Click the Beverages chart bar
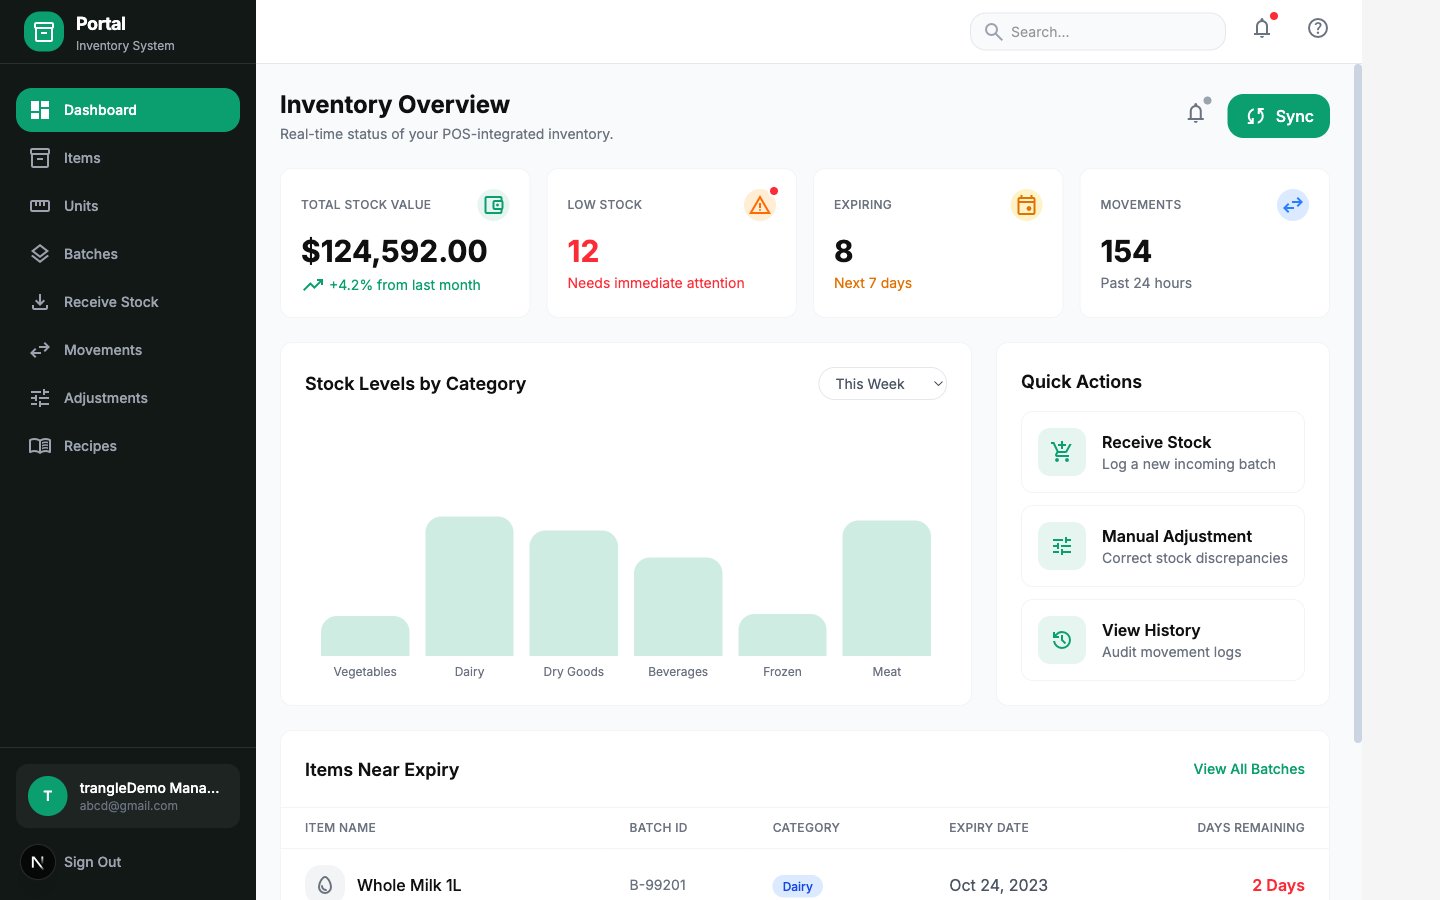This screenshot has height=900, width=1440. 678,607
